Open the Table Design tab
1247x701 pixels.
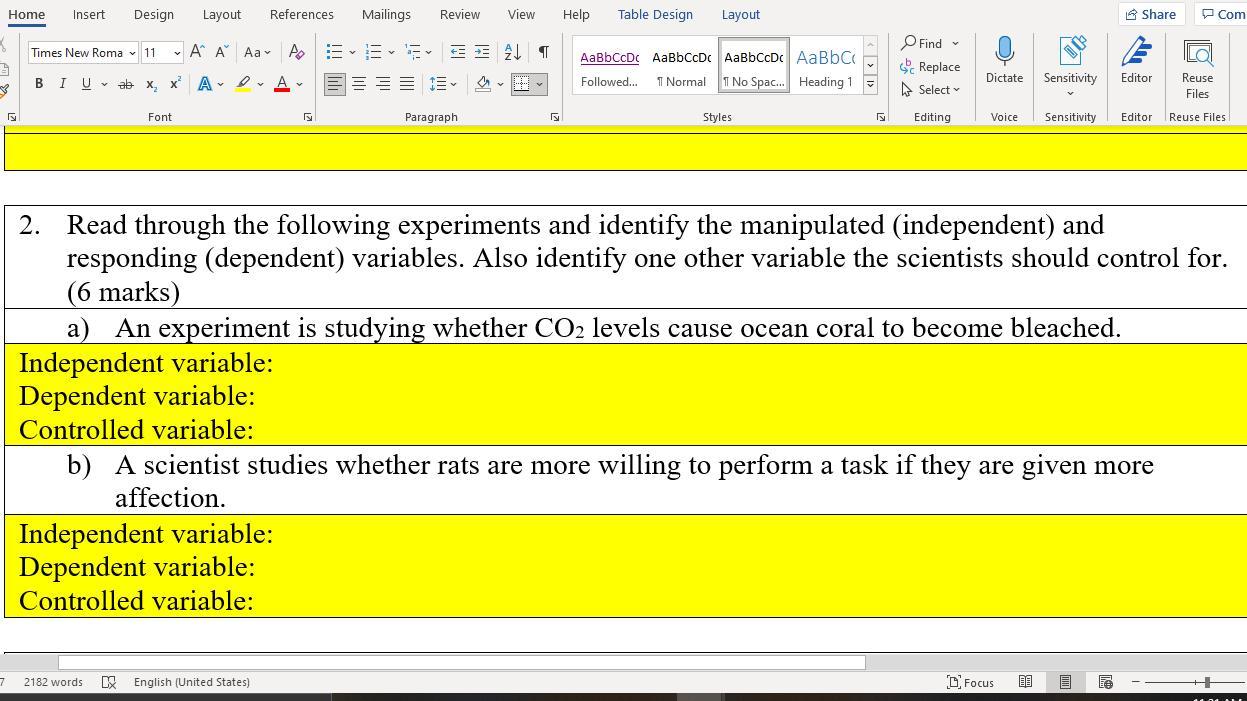tap(654, 14)
